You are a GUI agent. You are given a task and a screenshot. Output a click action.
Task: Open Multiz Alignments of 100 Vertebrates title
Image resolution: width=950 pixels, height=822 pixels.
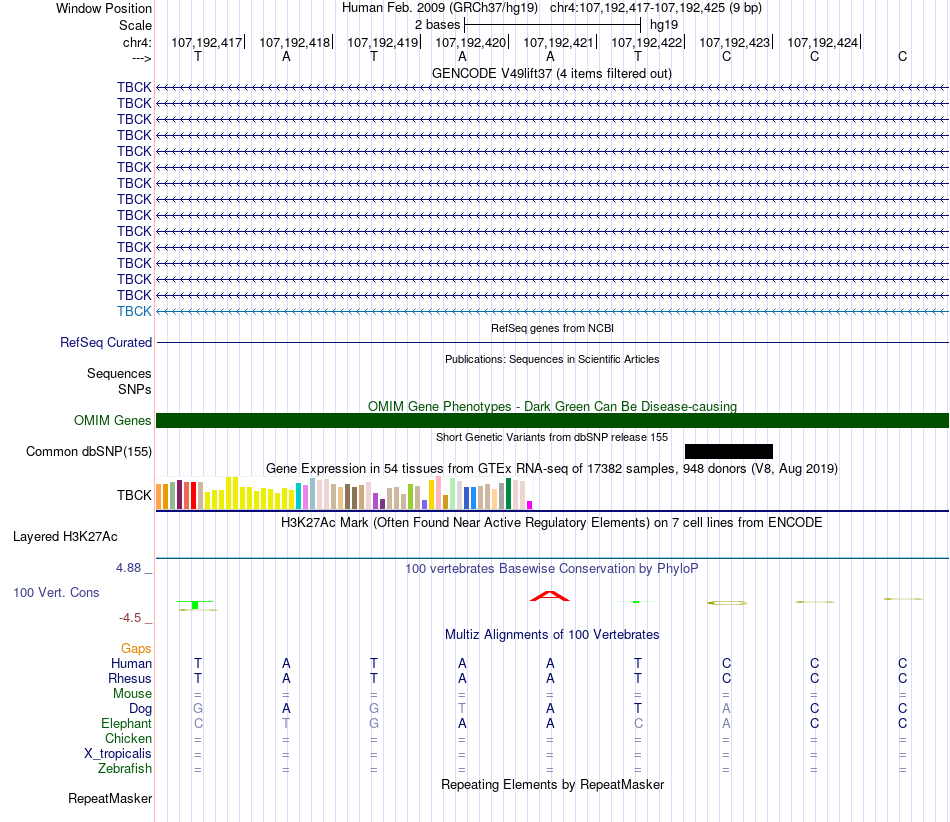(x=552, y=635)
